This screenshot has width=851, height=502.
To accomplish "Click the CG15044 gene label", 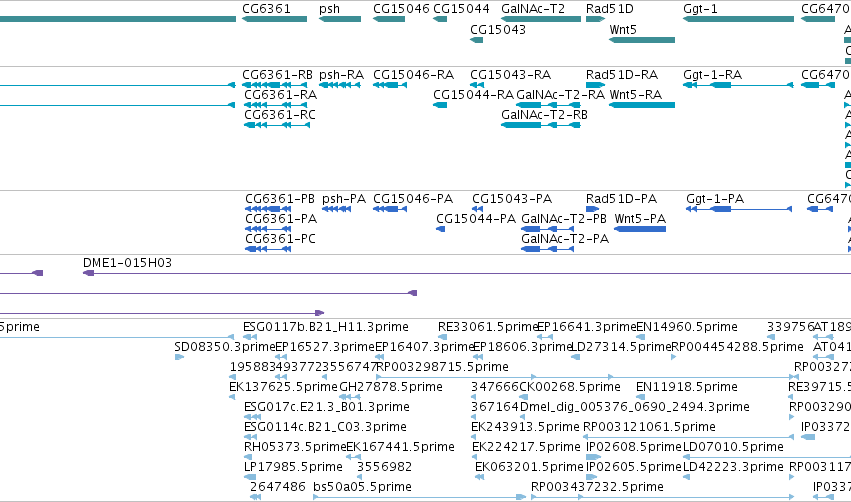I will tap(461, 9).
